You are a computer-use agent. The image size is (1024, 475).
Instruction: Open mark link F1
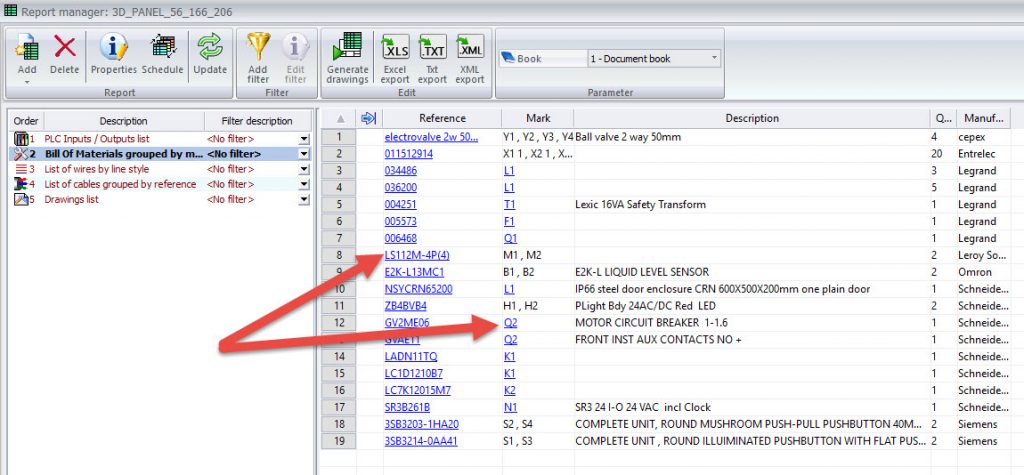[509, 221]
